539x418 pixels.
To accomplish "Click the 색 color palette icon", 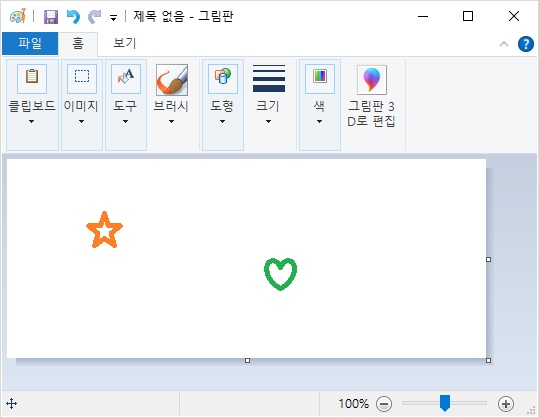I will point(320,79).
